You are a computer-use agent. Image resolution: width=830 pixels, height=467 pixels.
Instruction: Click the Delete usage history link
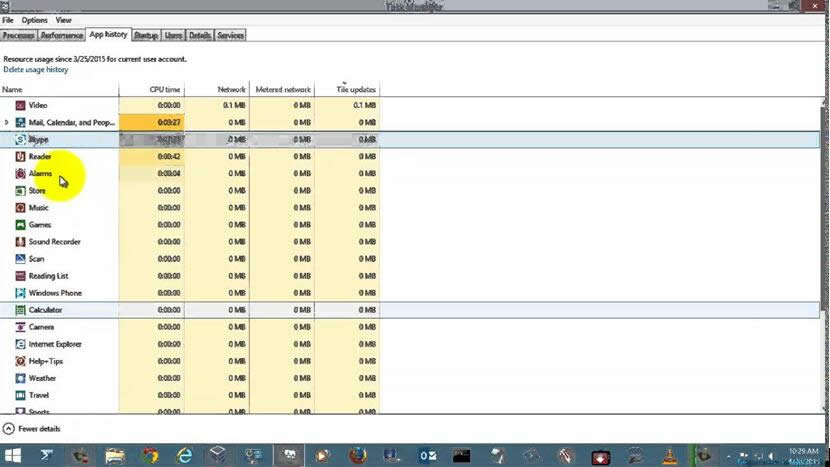click(x=36, y=70)
